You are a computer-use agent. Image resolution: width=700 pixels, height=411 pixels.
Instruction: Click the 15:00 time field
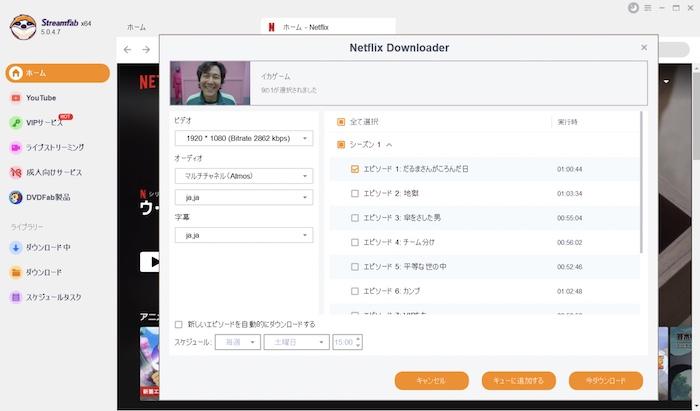click(x=343, y=342)
